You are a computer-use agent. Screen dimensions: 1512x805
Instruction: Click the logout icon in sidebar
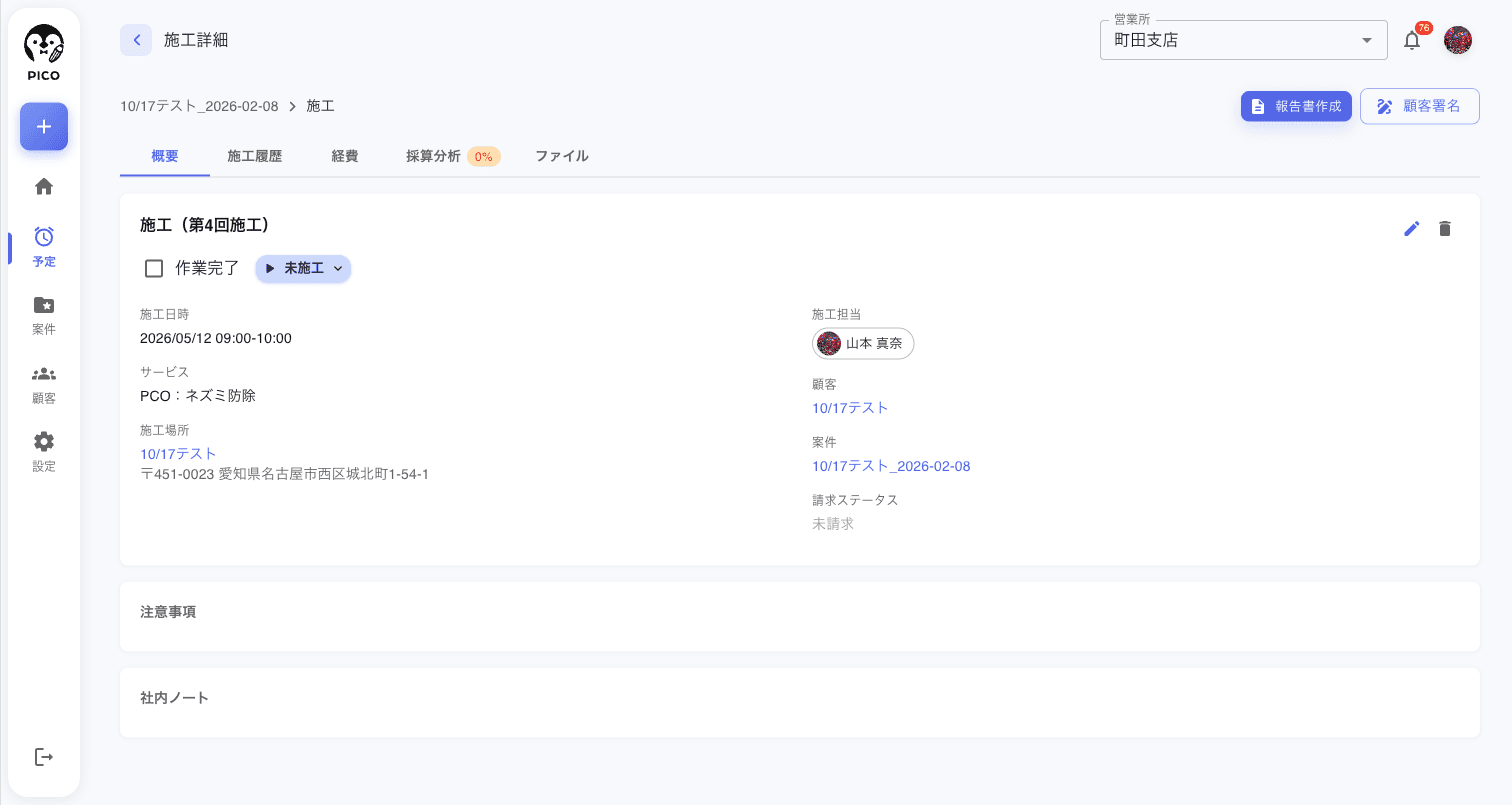pyautogui.click(x=44, y=757)
